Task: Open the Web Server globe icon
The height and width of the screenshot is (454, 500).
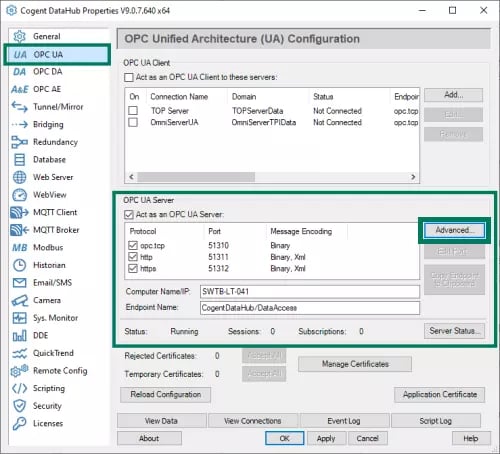Action: coord(19,177)
